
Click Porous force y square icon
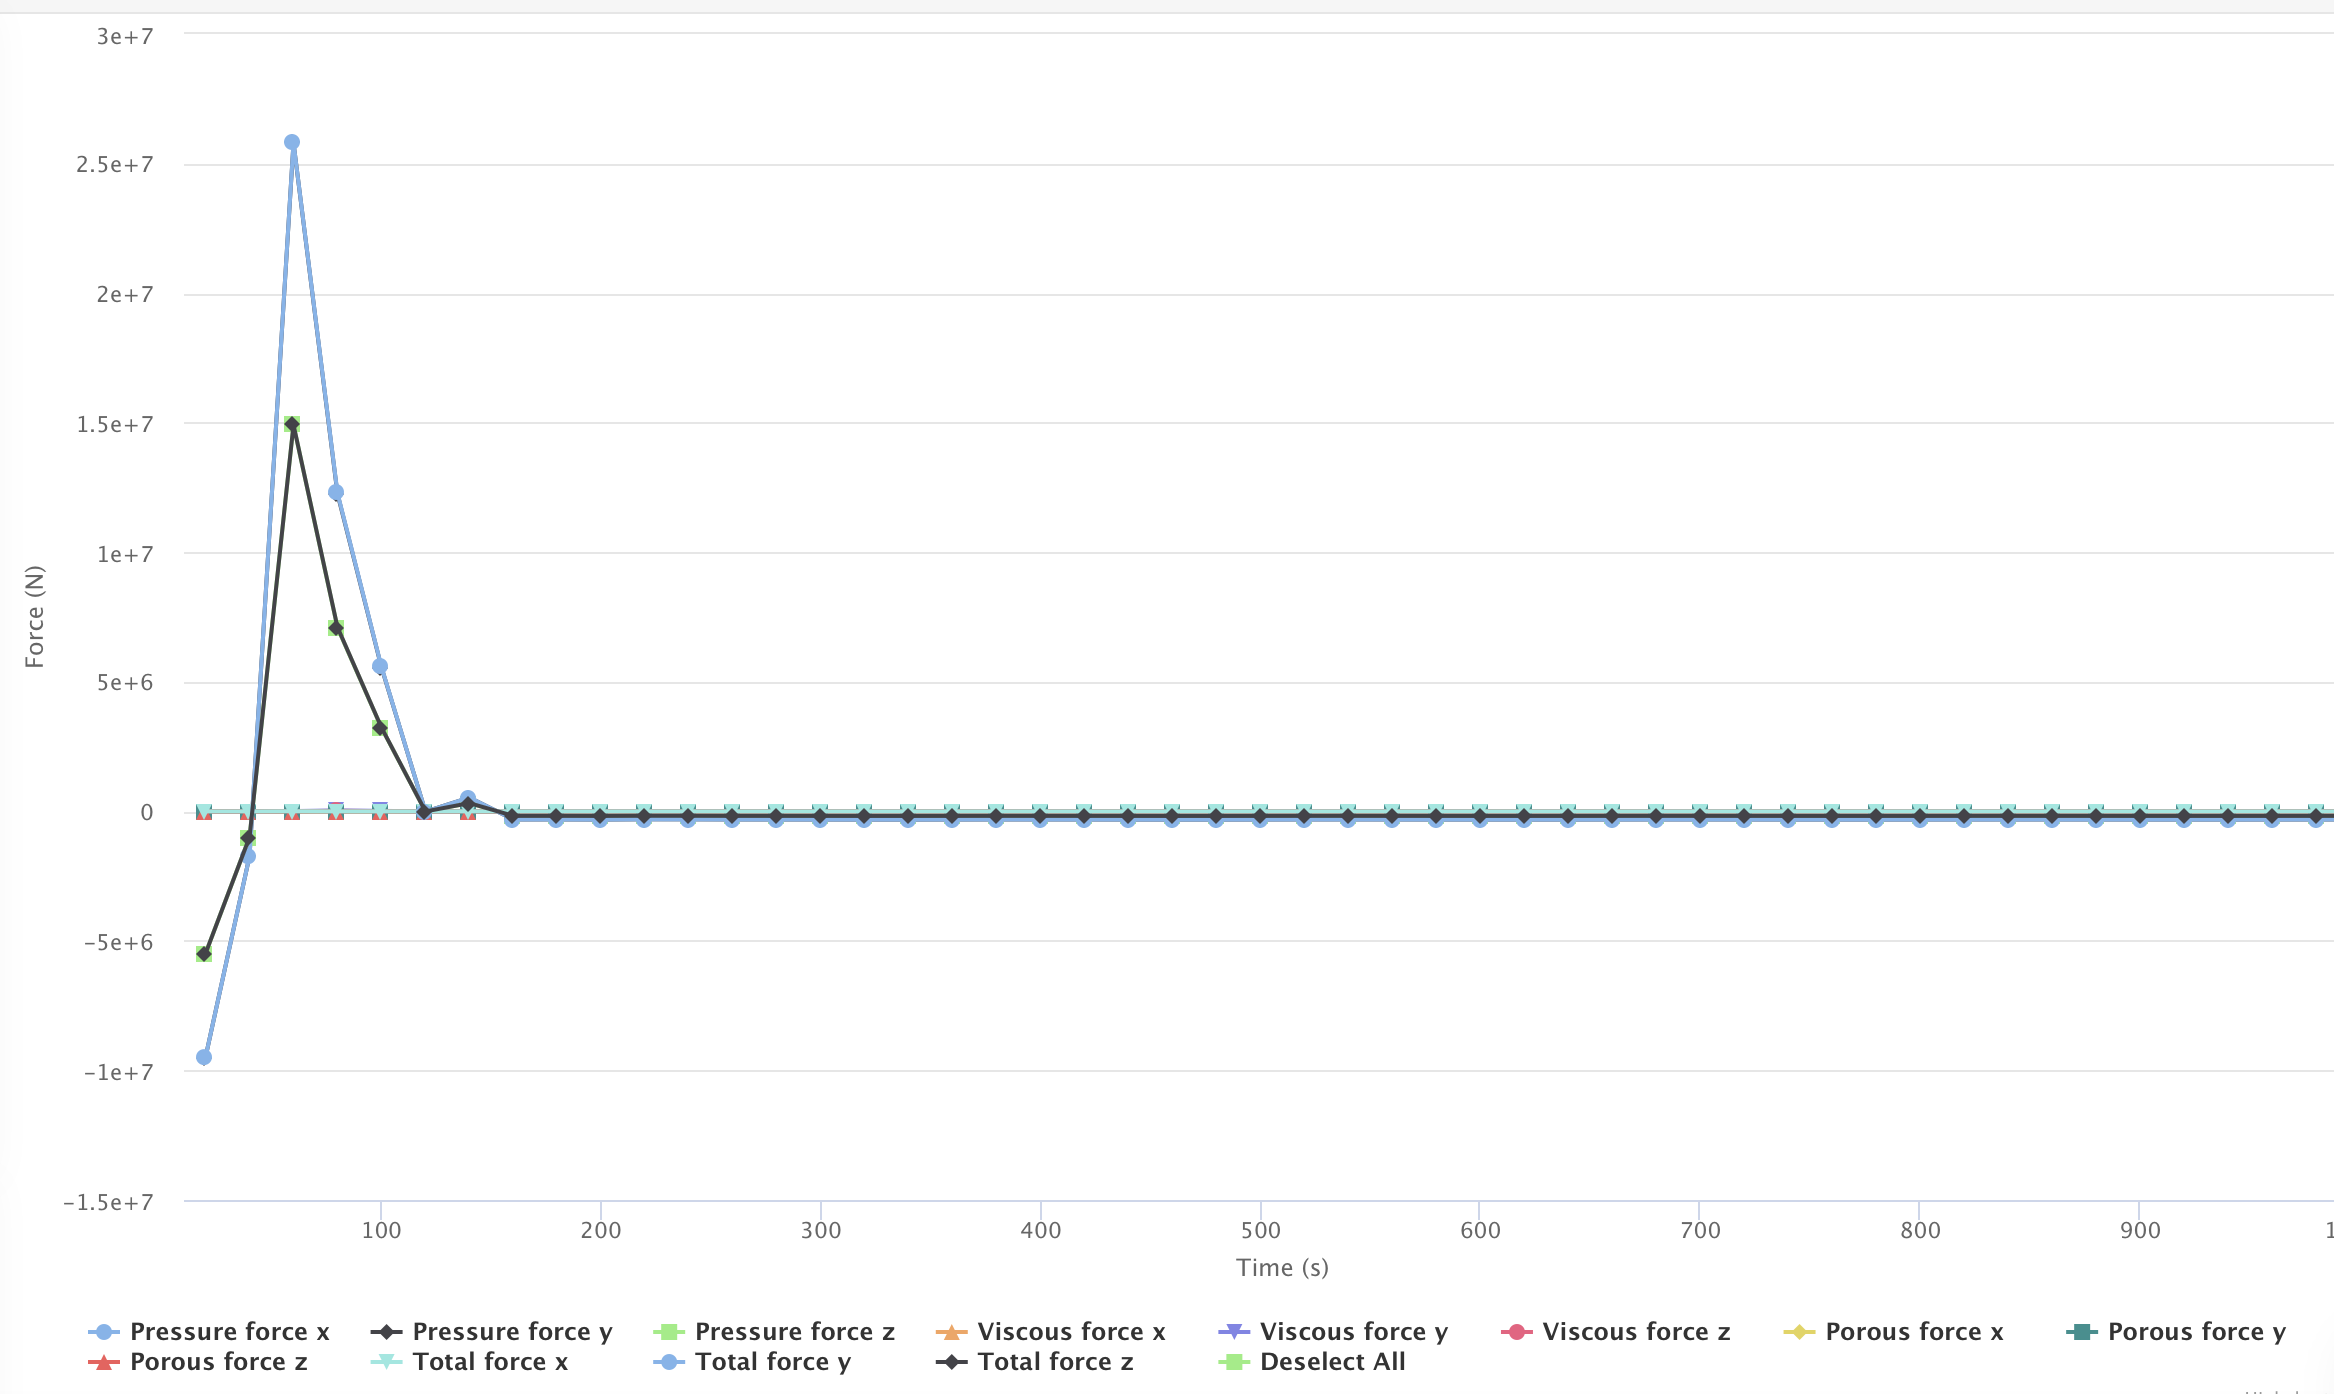[x=2082, y=1331]
